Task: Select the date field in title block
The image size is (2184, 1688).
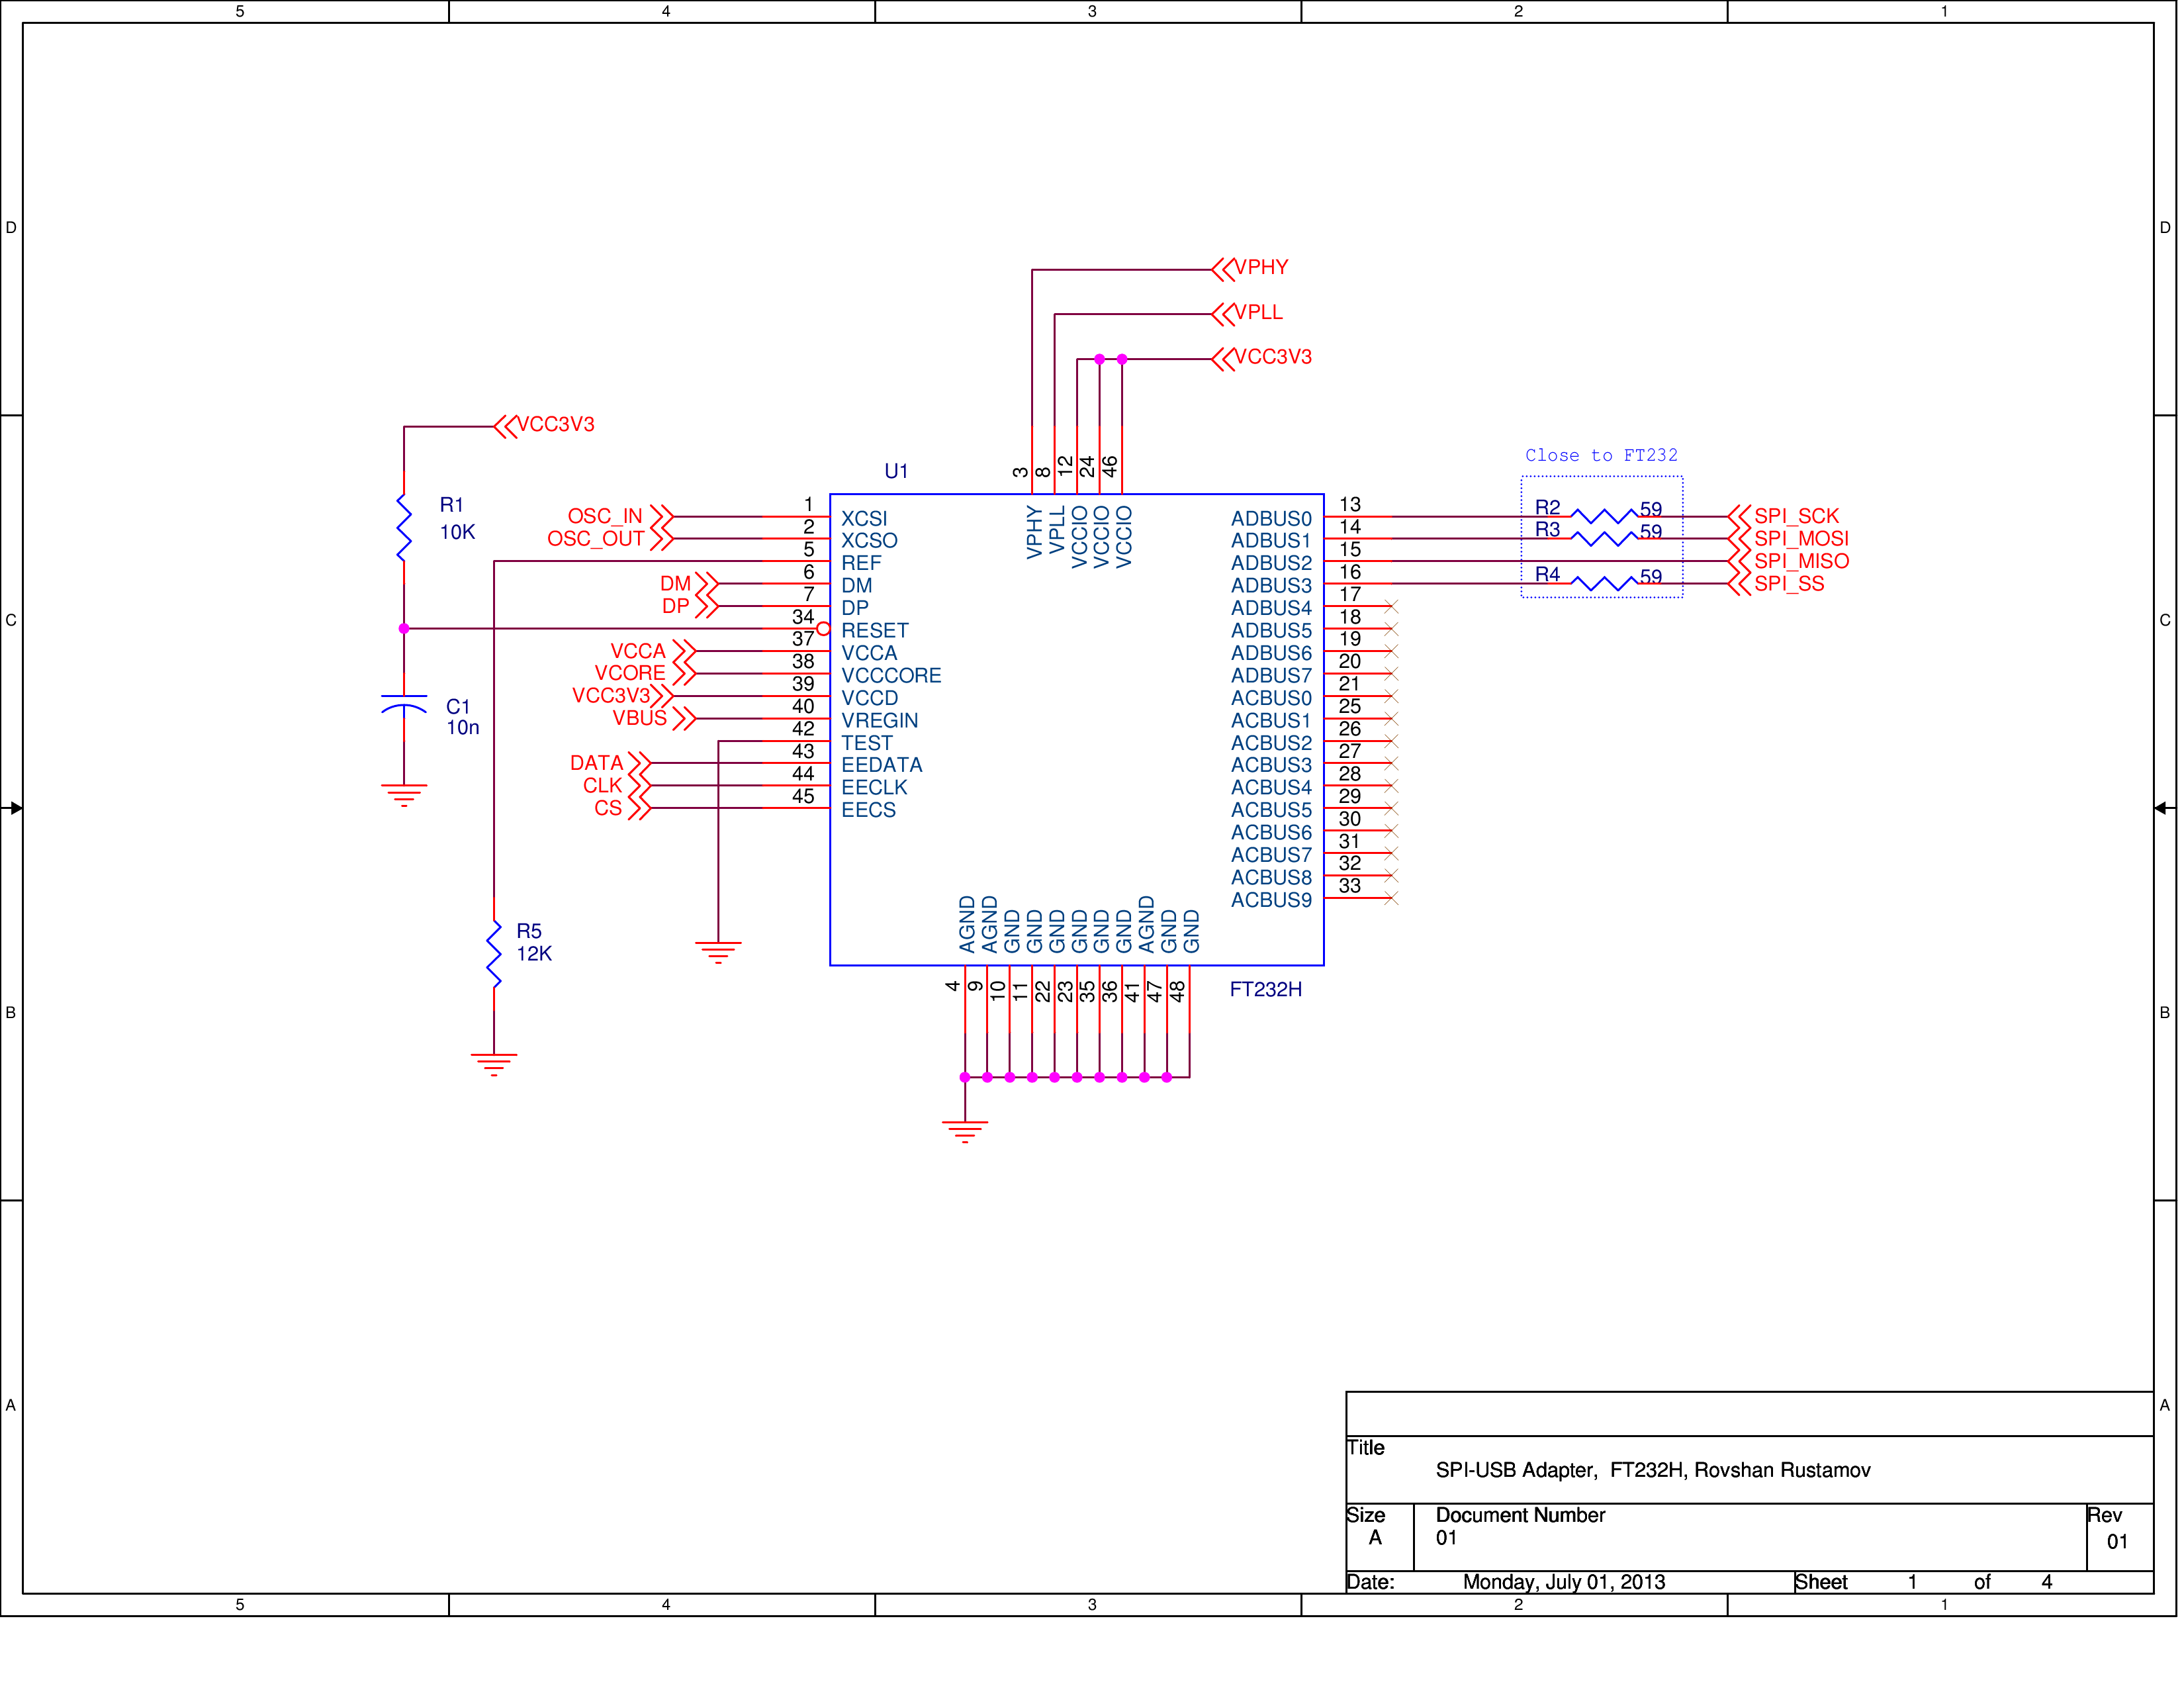Action: [x=1563, y=1582]
